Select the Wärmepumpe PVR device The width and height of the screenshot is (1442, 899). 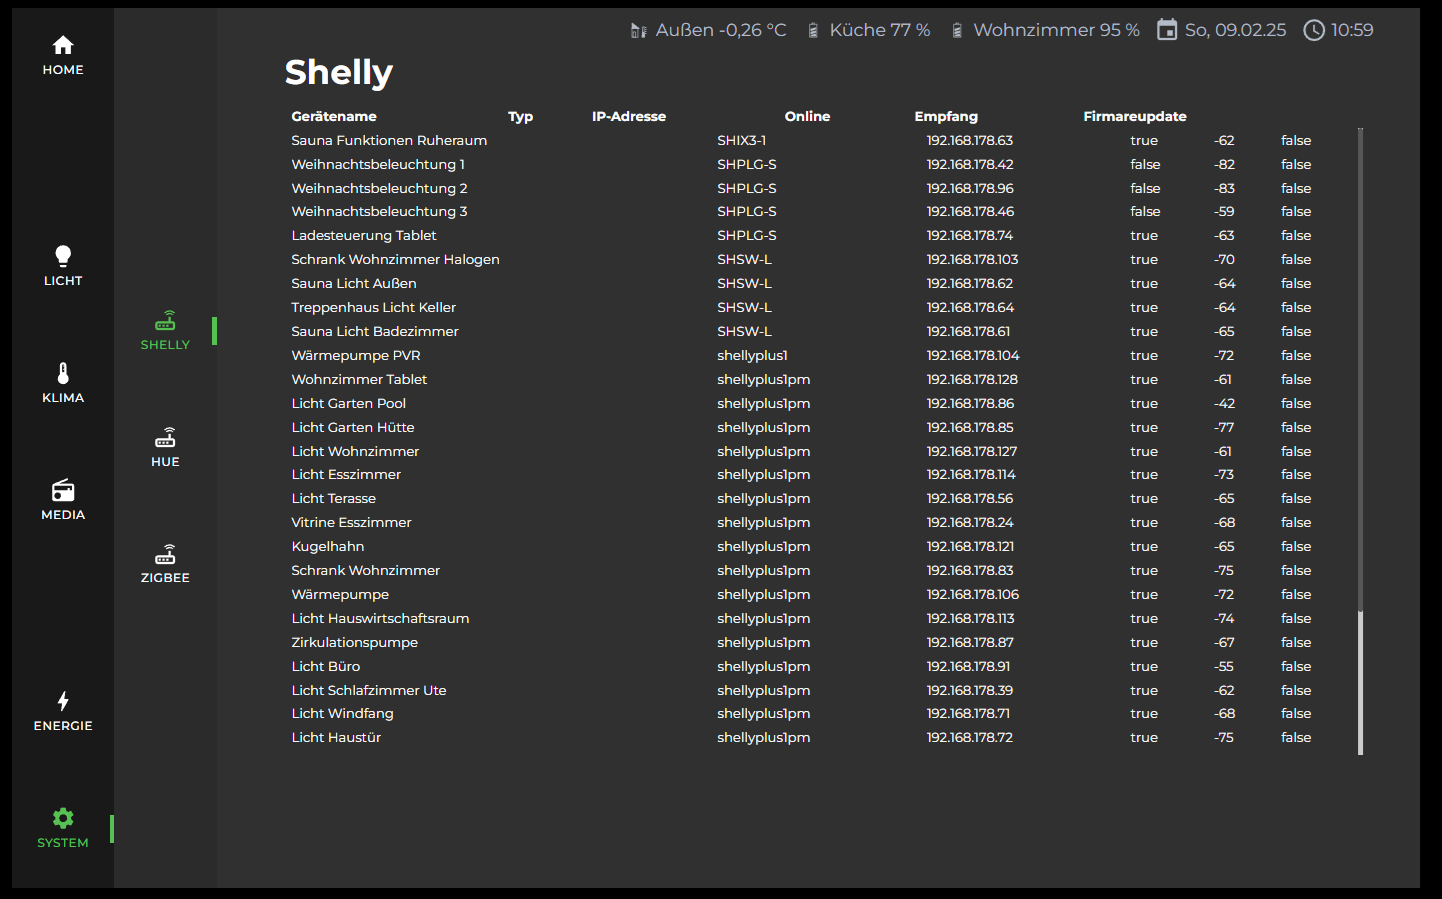[x=356, y=356]
